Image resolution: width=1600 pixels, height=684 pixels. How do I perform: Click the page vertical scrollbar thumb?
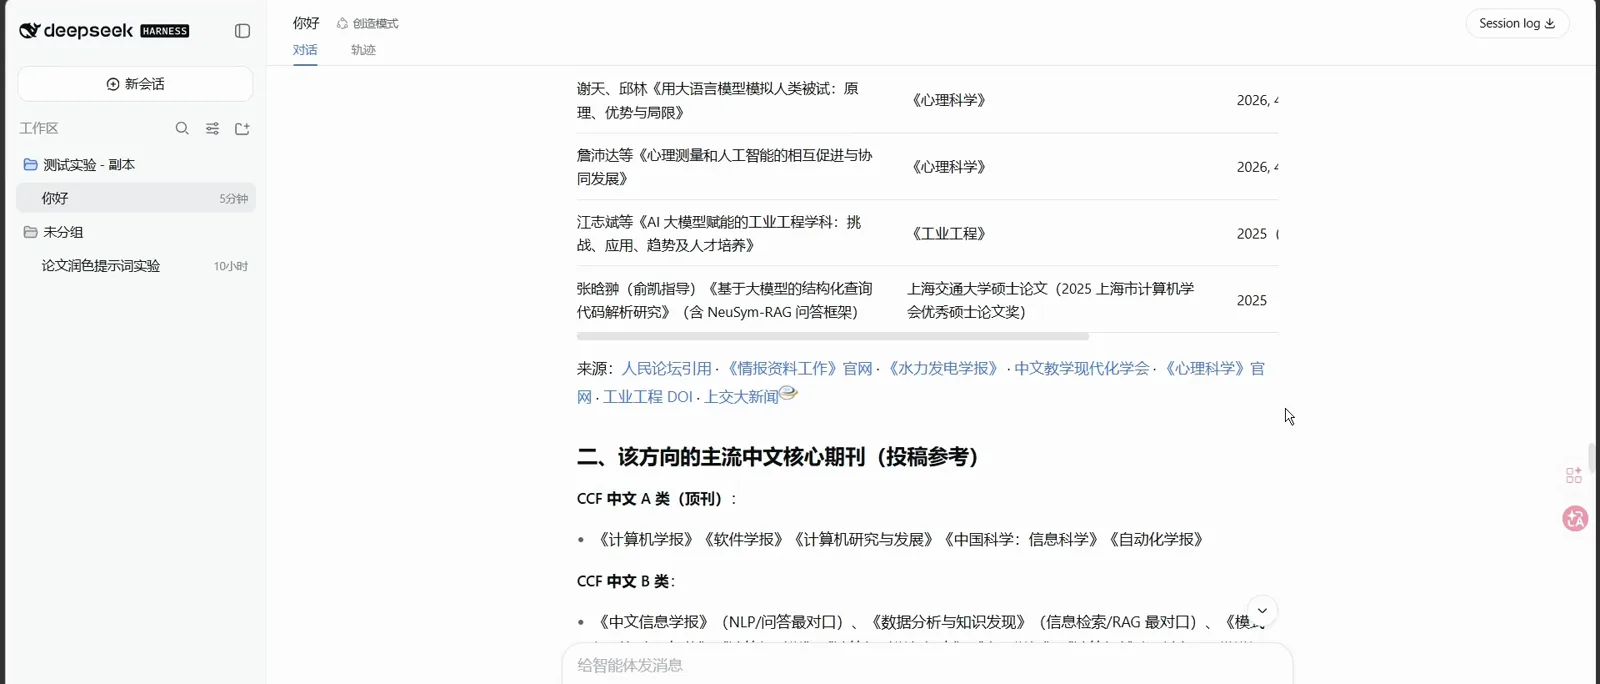[1592, 457]
